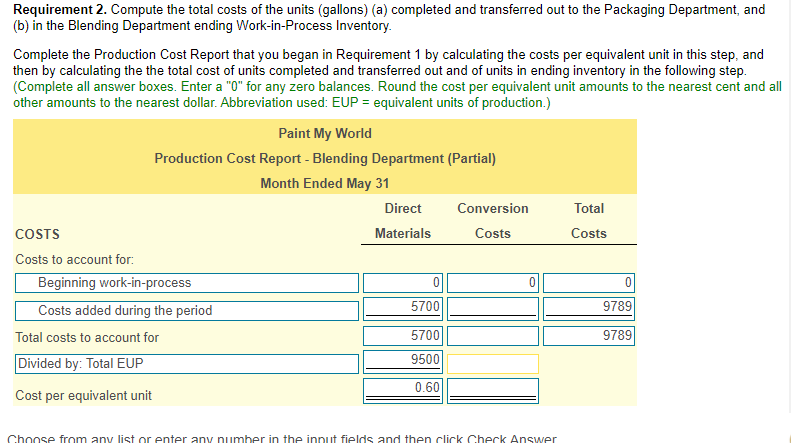Click the Cost per equivalent unit label
Screen dimensions: 791x443
tap(83, 396)
